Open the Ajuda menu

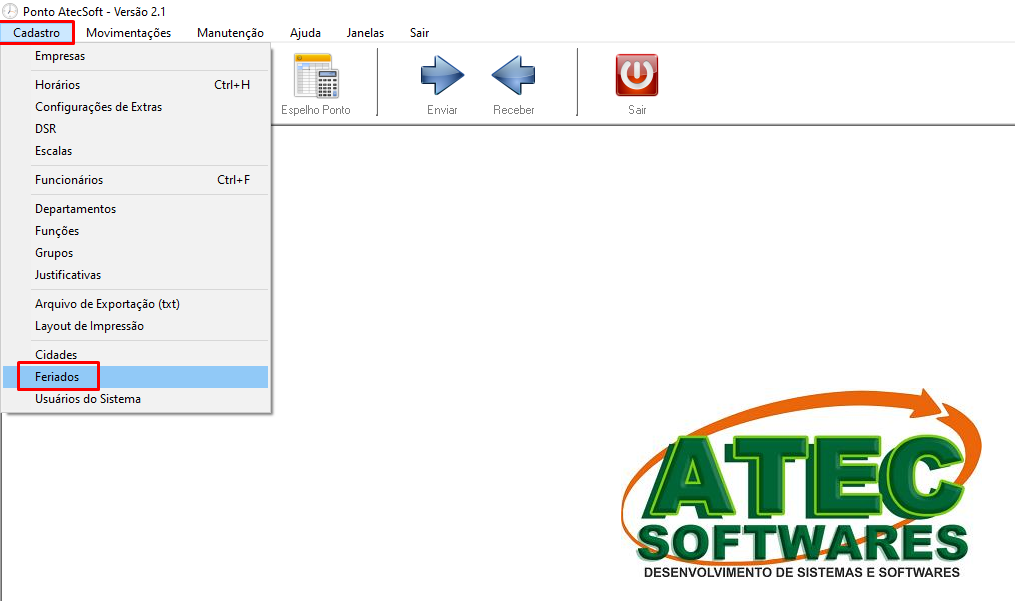coord(306,32)
